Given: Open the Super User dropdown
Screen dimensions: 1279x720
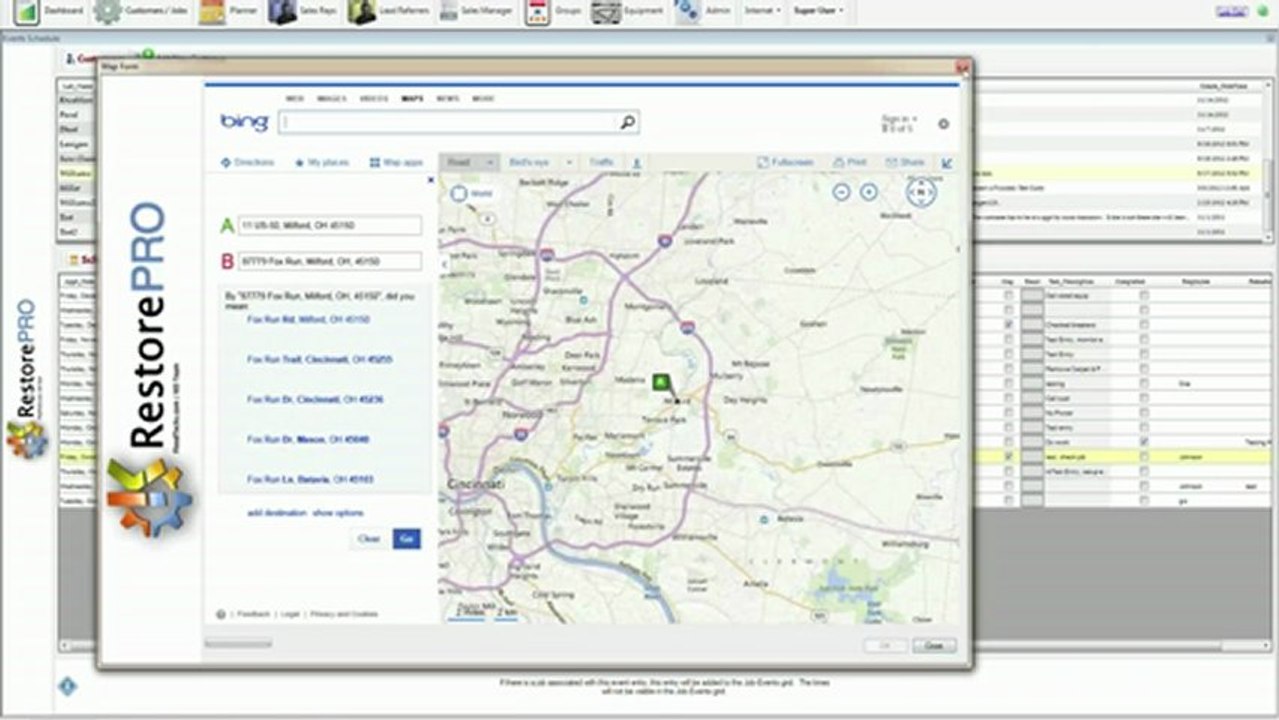Looking at the screenshot, I should [818, 11].
